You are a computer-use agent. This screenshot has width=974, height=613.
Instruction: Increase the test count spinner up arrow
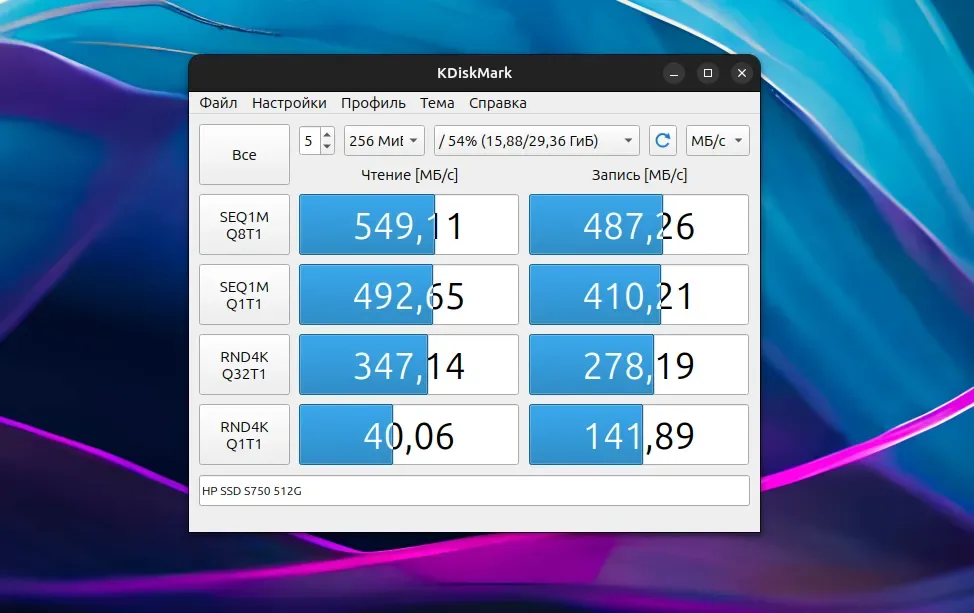(327, 134)
